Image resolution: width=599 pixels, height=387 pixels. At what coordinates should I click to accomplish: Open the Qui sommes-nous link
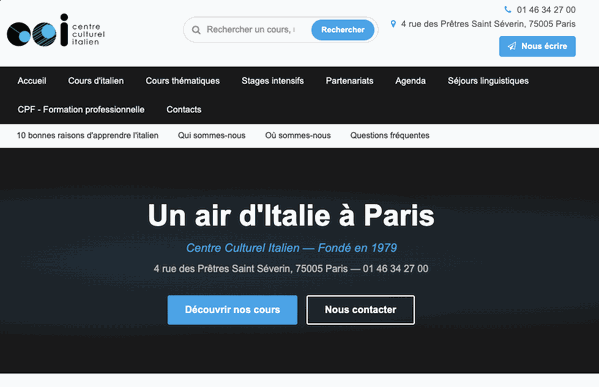[212, 136]
